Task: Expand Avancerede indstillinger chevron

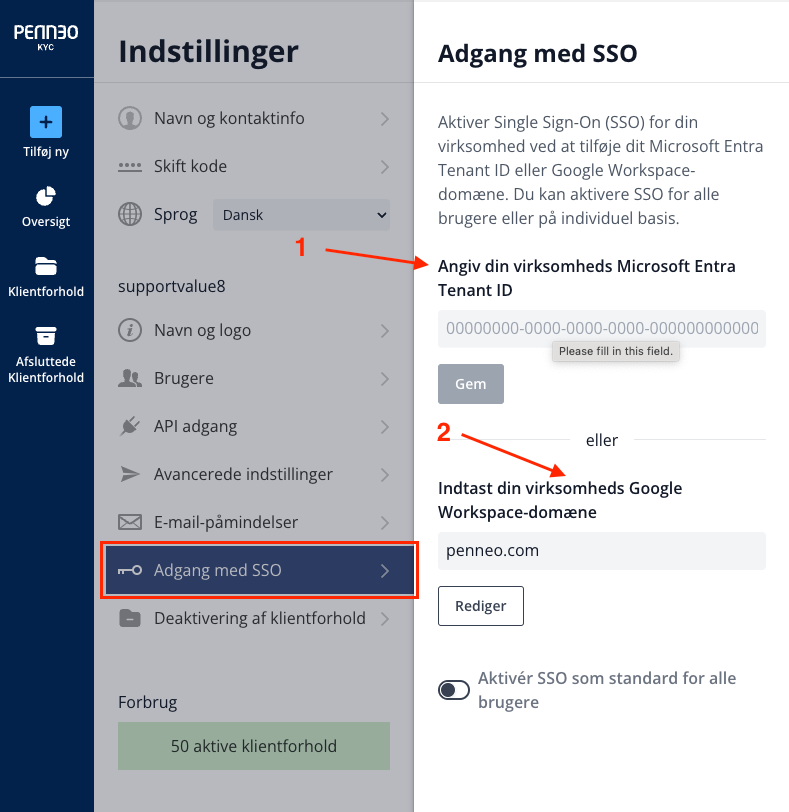Action: tap(385, 475)
